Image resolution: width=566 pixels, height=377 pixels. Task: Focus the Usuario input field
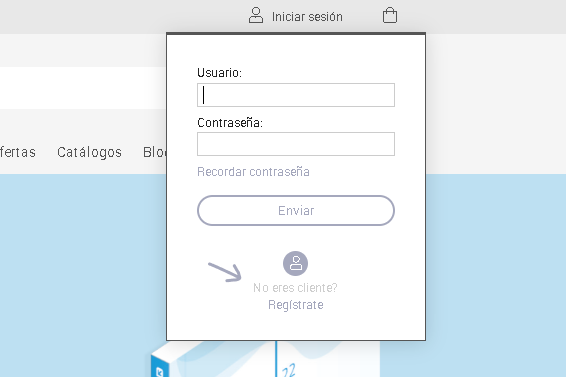click(x=296, y=95)
